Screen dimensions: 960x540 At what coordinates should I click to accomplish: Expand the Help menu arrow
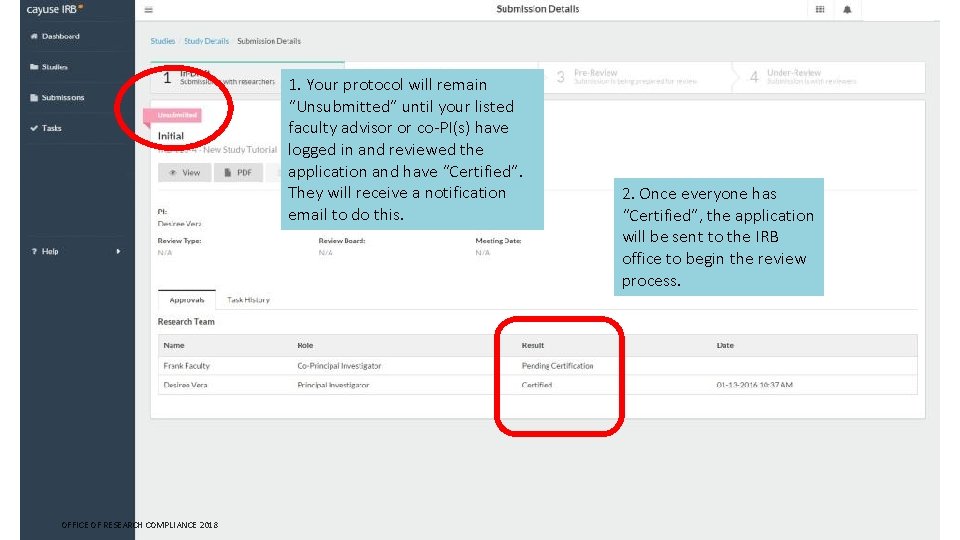pyautogui.click(x=118, y=251)
